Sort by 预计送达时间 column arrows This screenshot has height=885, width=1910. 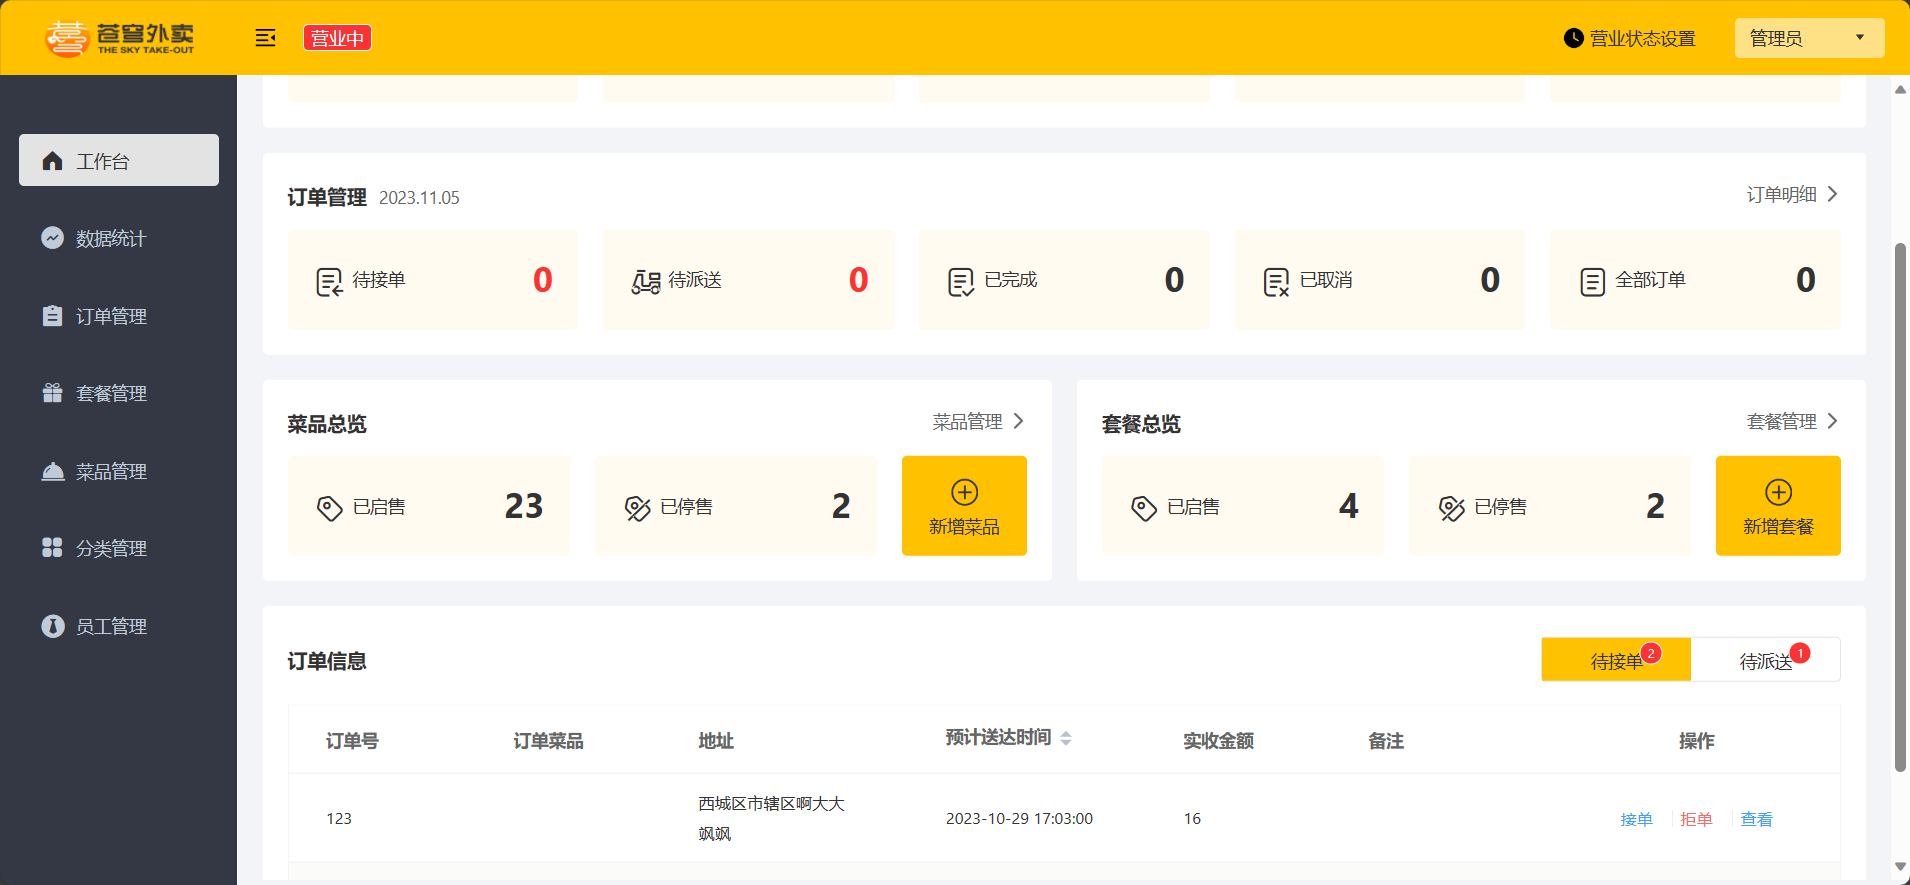coord(1066,738)
